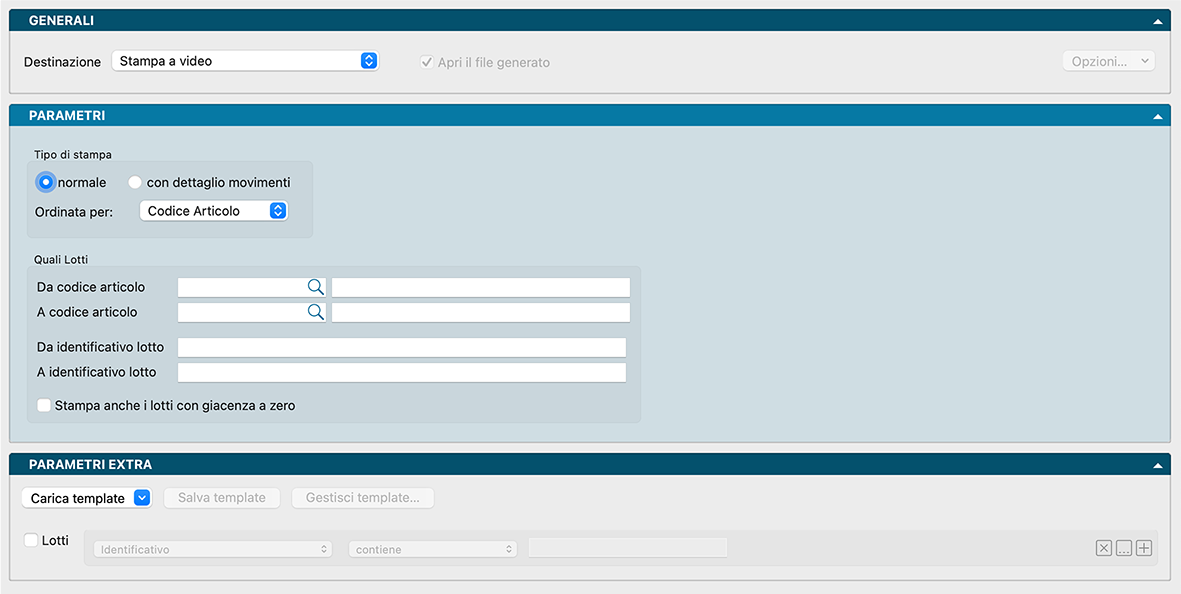
Task: Enable printing lots with zero stock
Action: [x=44, y=406]
